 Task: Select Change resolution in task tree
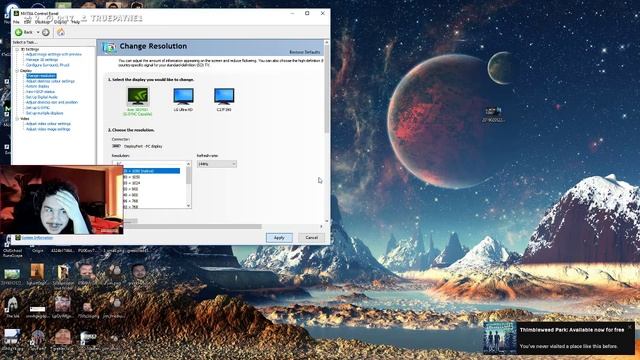(41, 76)
